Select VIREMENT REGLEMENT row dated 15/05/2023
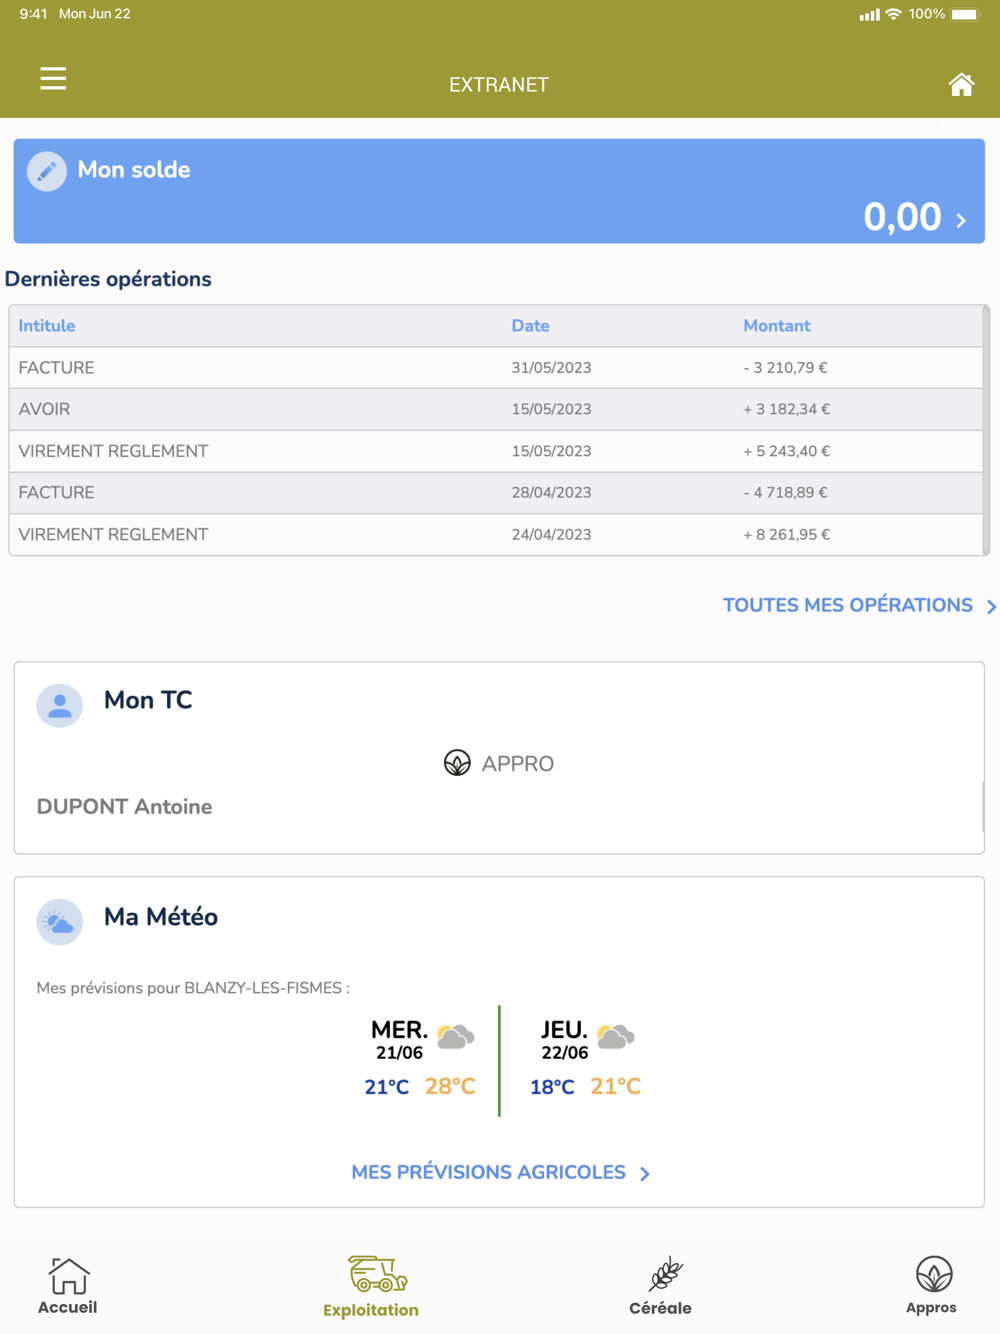The image size is (1000, 1334). (x=496, y=451)
